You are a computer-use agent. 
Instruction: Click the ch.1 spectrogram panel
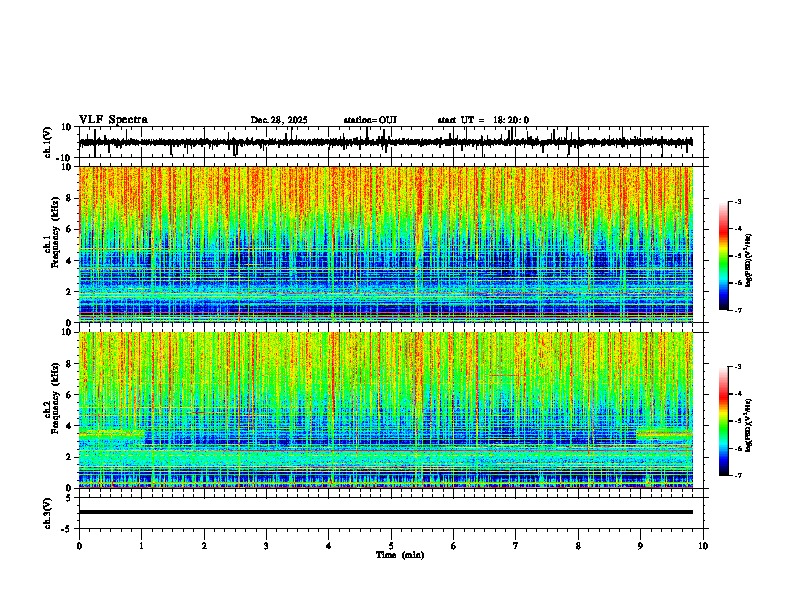(386, 244)
